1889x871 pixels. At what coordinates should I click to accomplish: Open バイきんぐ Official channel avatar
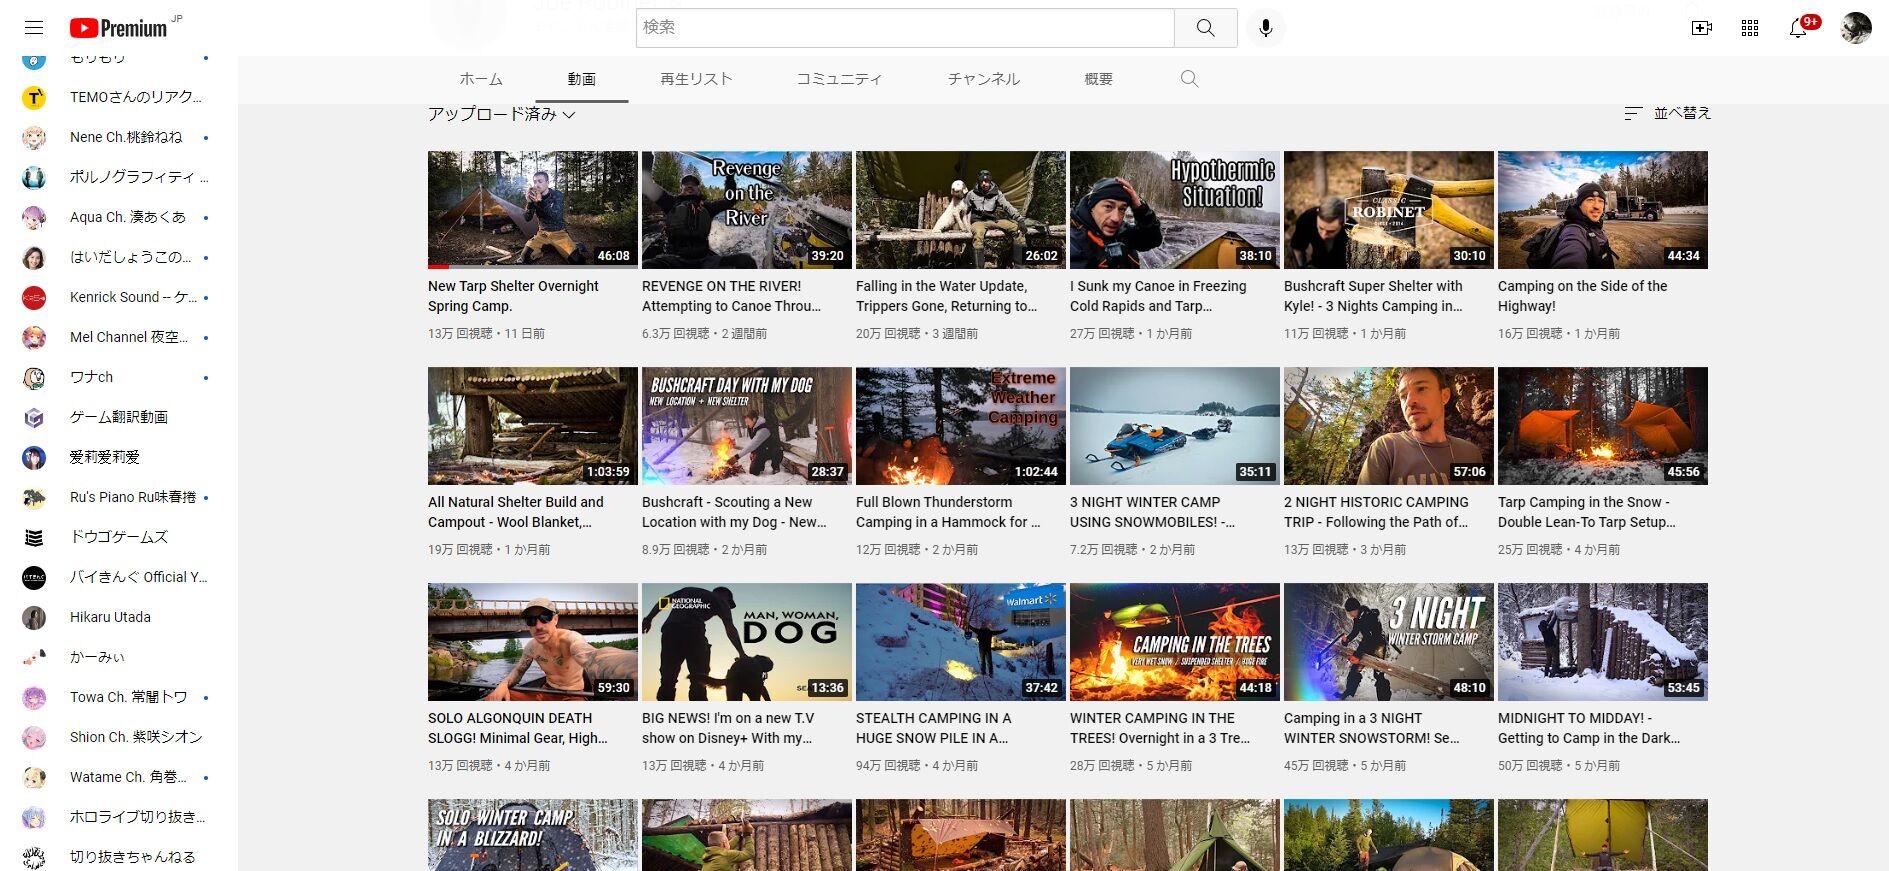pyautogui.click(x=34, y=577)
